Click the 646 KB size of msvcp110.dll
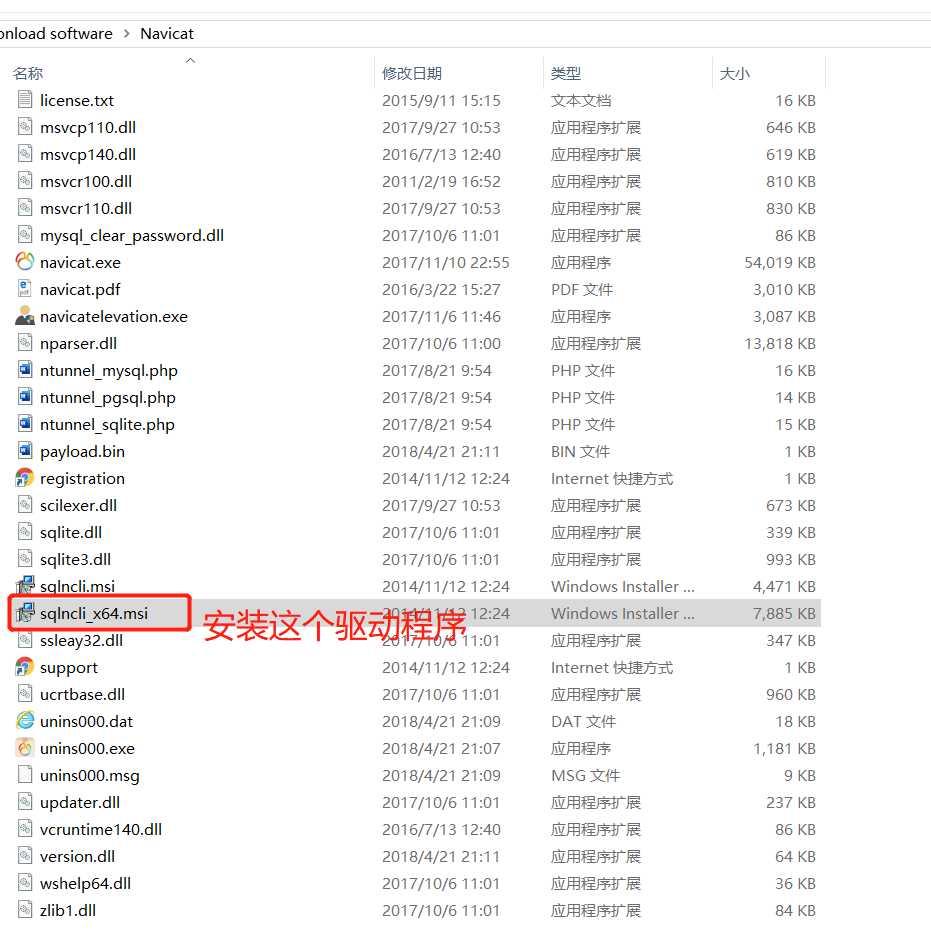 coord(791,127)
